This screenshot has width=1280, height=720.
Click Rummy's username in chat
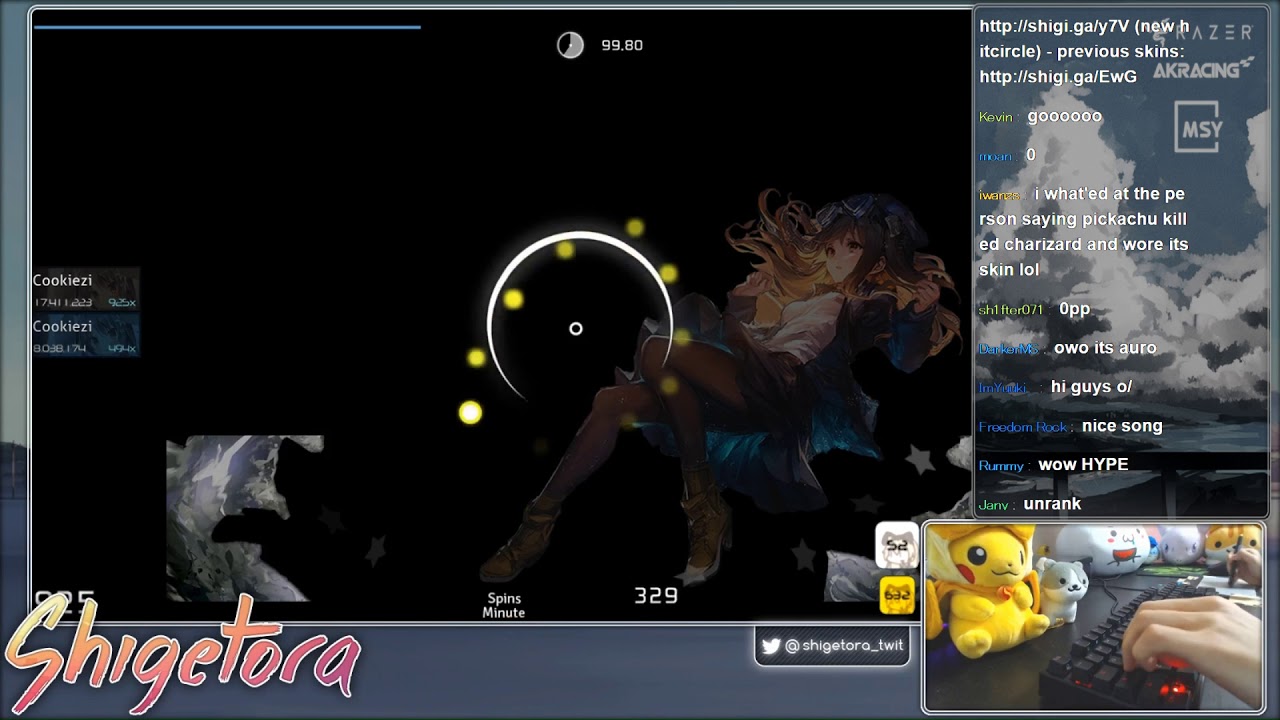click(1001, 466)
